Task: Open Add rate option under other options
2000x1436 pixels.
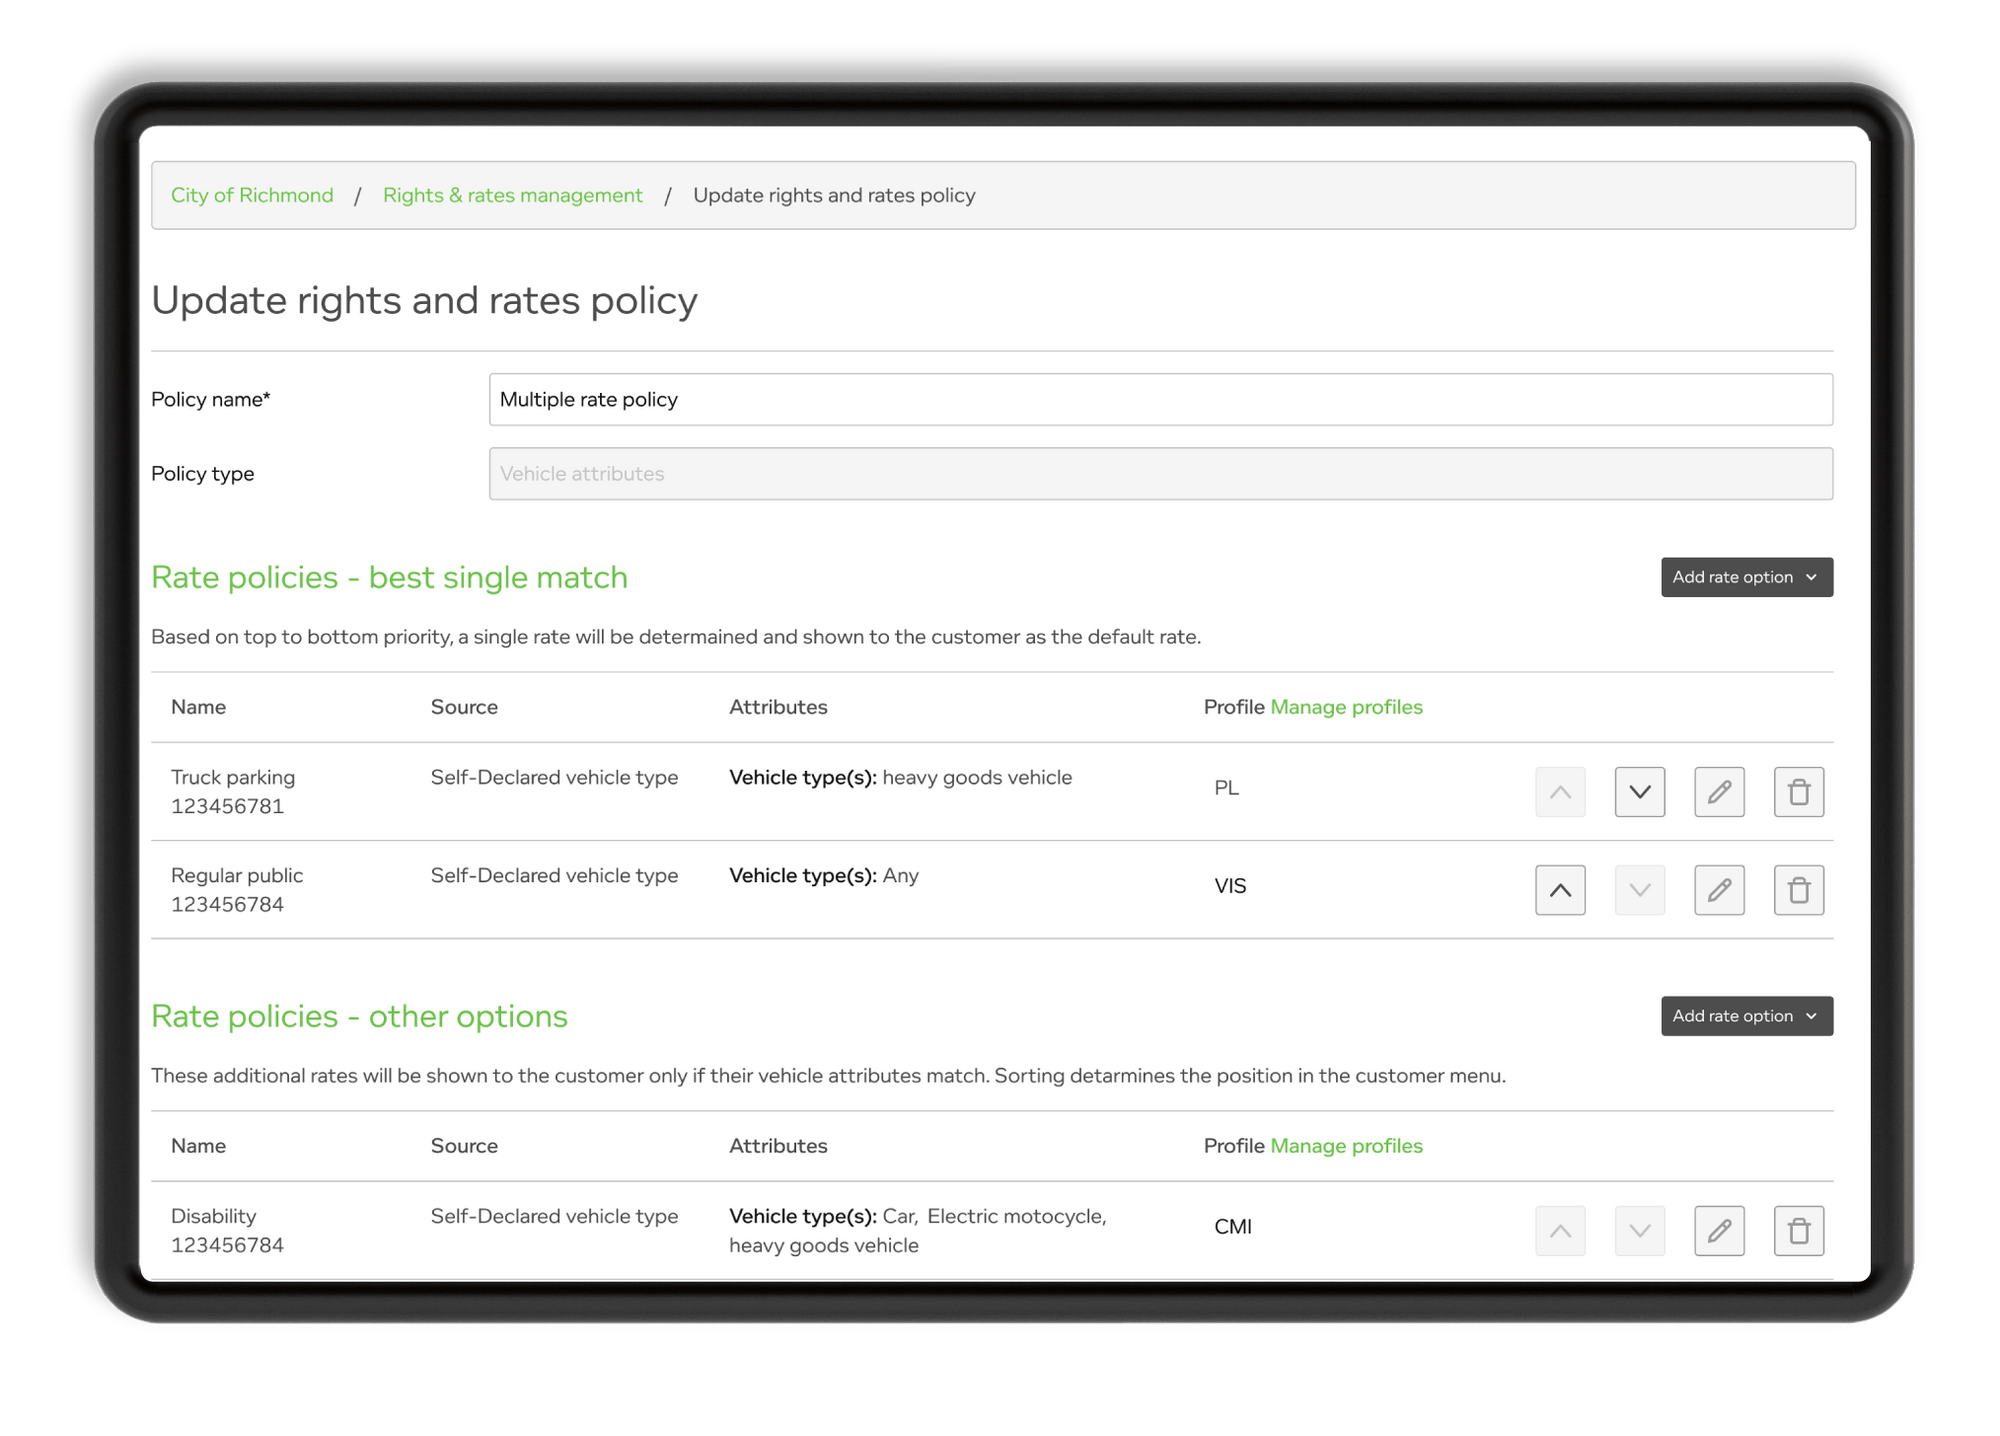Action: (1746, 1015)
